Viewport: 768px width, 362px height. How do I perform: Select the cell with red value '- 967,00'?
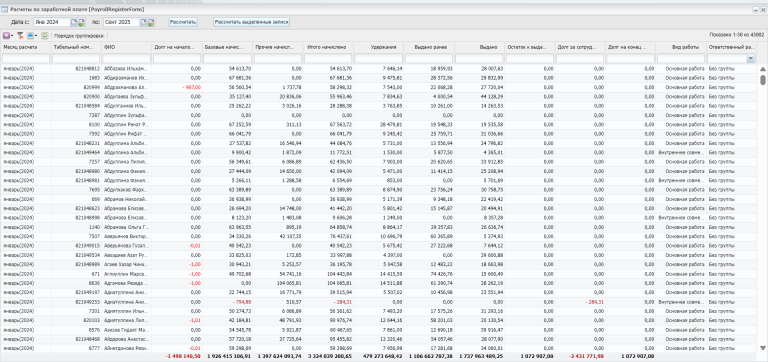[x=177, y=87]
